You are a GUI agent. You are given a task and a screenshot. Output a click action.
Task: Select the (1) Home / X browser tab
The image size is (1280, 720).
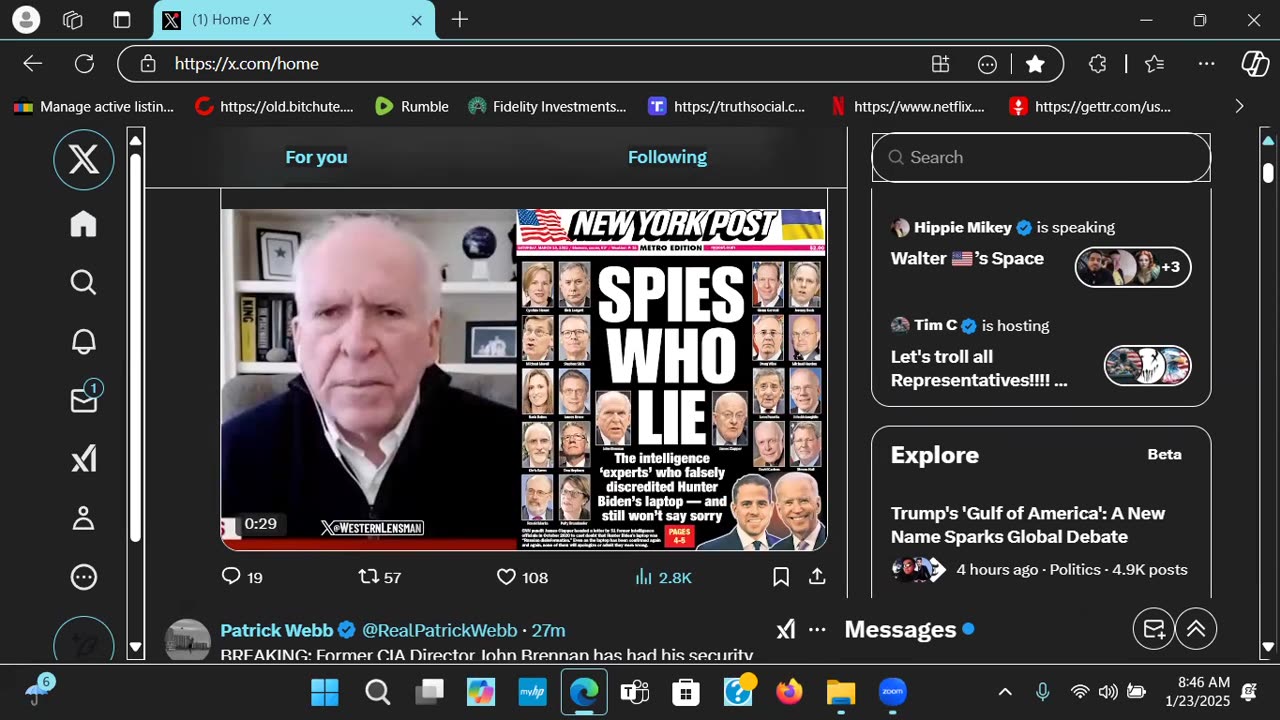[294, 20]
